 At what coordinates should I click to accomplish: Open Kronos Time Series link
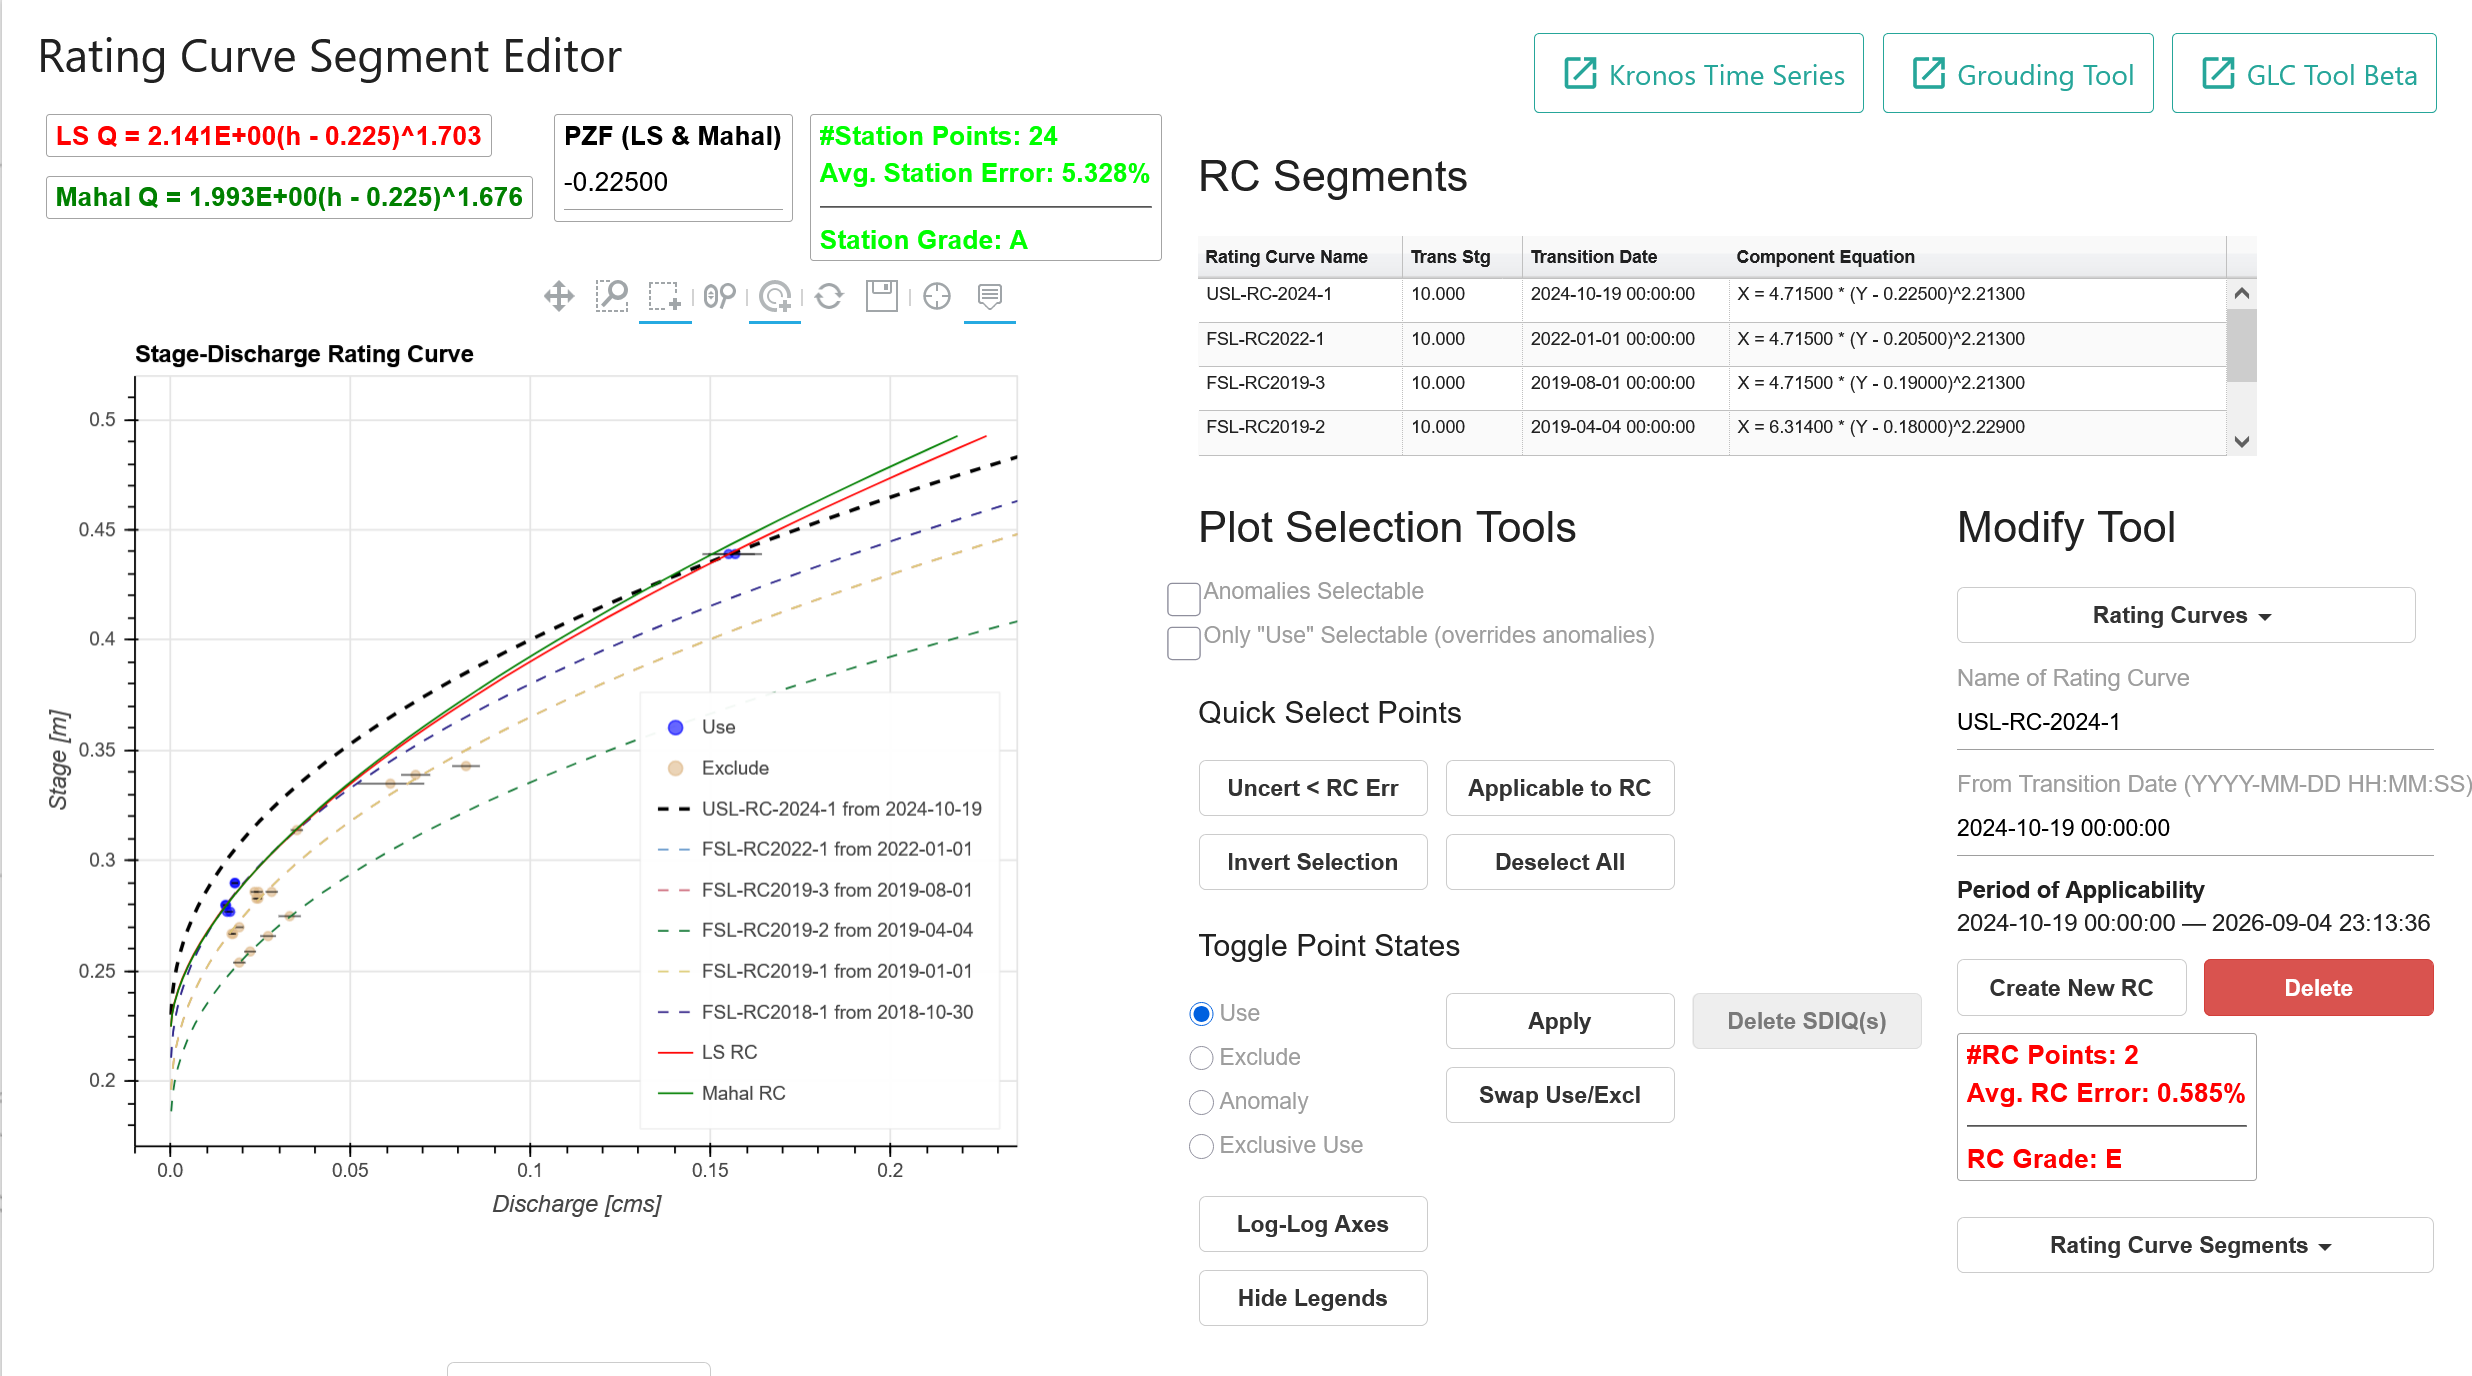[x=1698, y=74]
